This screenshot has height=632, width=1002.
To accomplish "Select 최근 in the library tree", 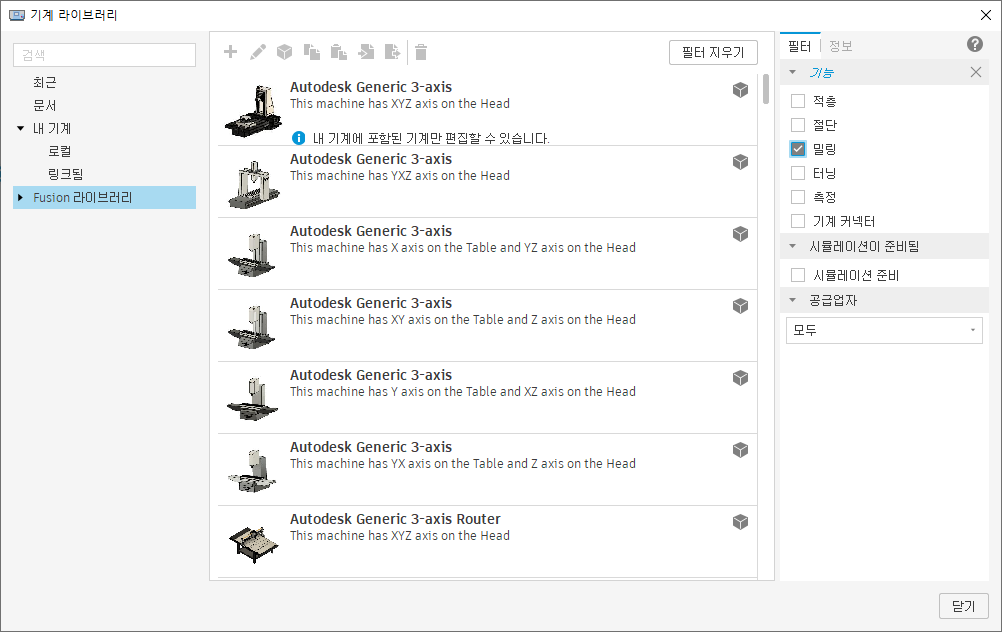I will 45,82.
